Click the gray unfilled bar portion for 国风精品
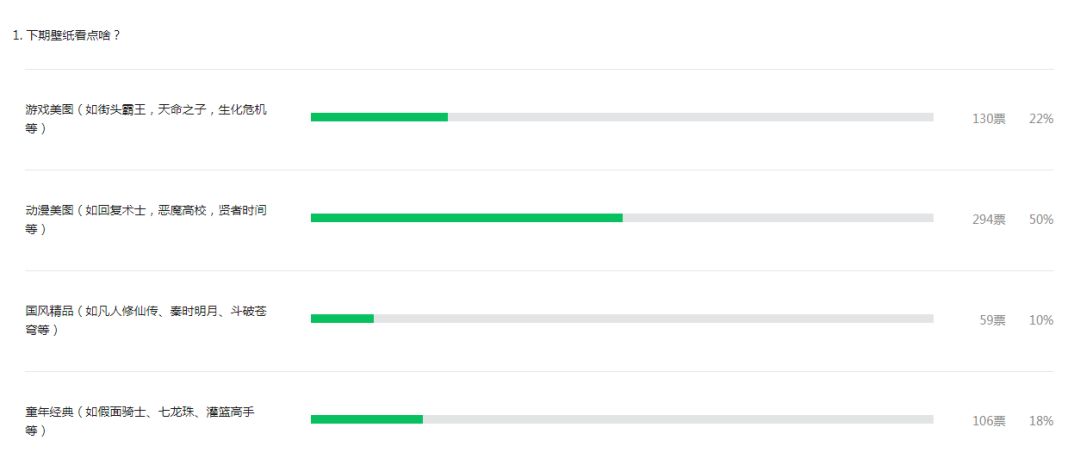Screen dimensions: 1080x471 coord(653,319)
